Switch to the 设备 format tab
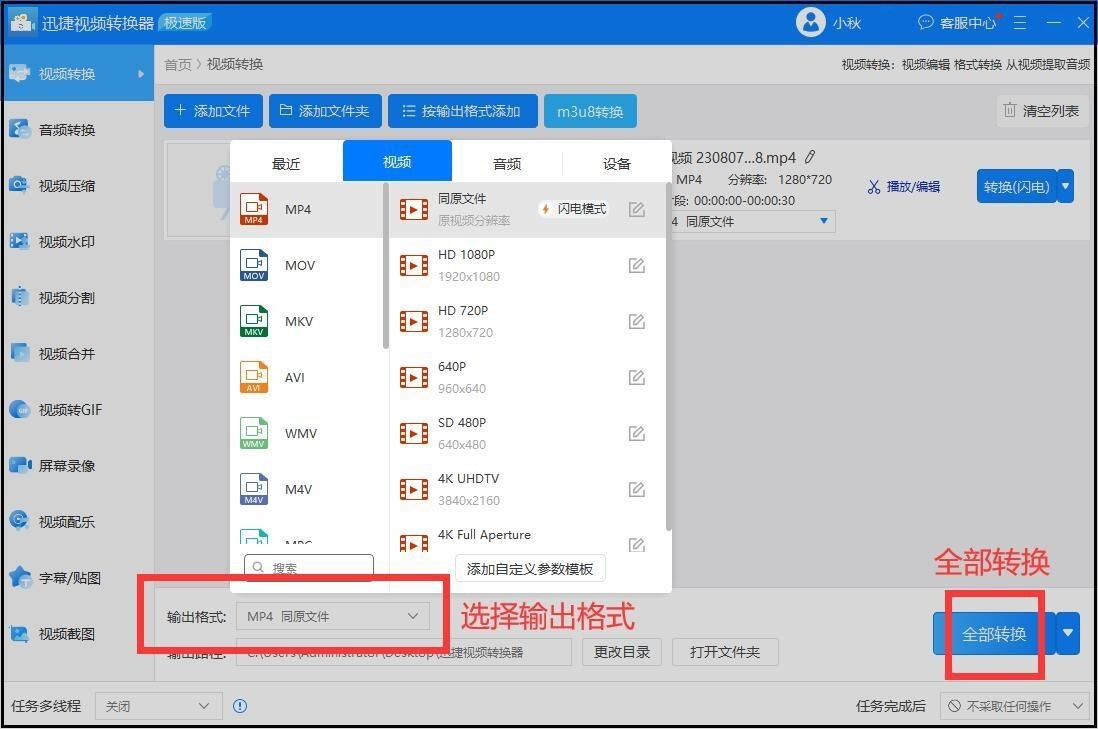 pyautogui.click(x=617, y=164)
